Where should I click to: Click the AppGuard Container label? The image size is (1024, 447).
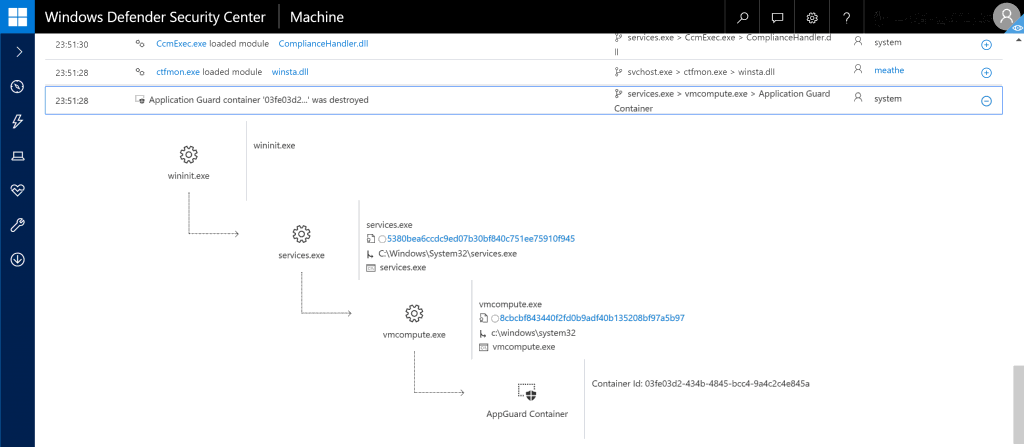(x=527, y=414)
